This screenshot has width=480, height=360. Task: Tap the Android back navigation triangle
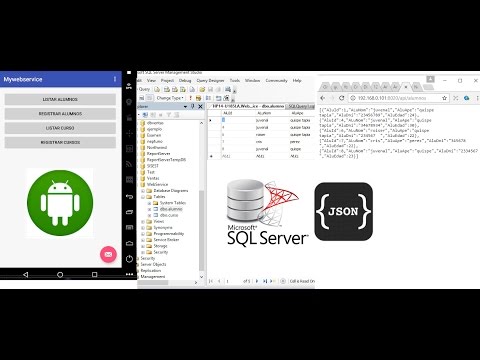coord(26,275)
